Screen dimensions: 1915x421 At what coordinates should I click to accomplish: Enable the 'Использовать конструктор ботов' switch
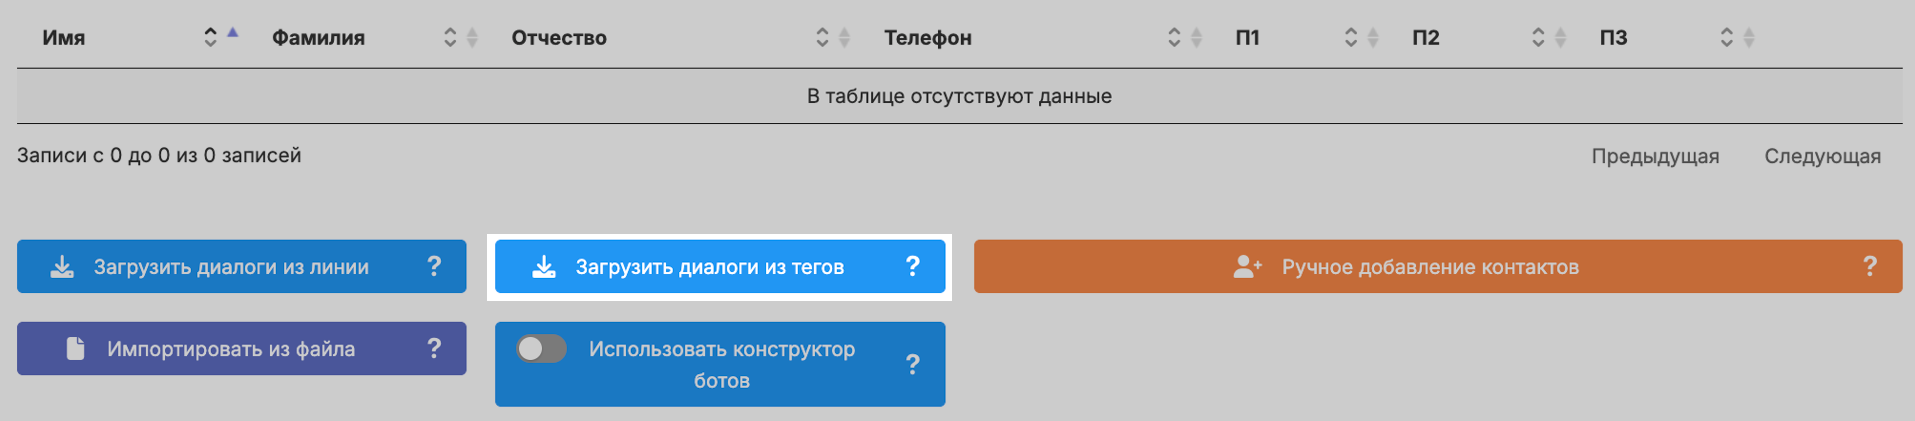click(541, 349)
